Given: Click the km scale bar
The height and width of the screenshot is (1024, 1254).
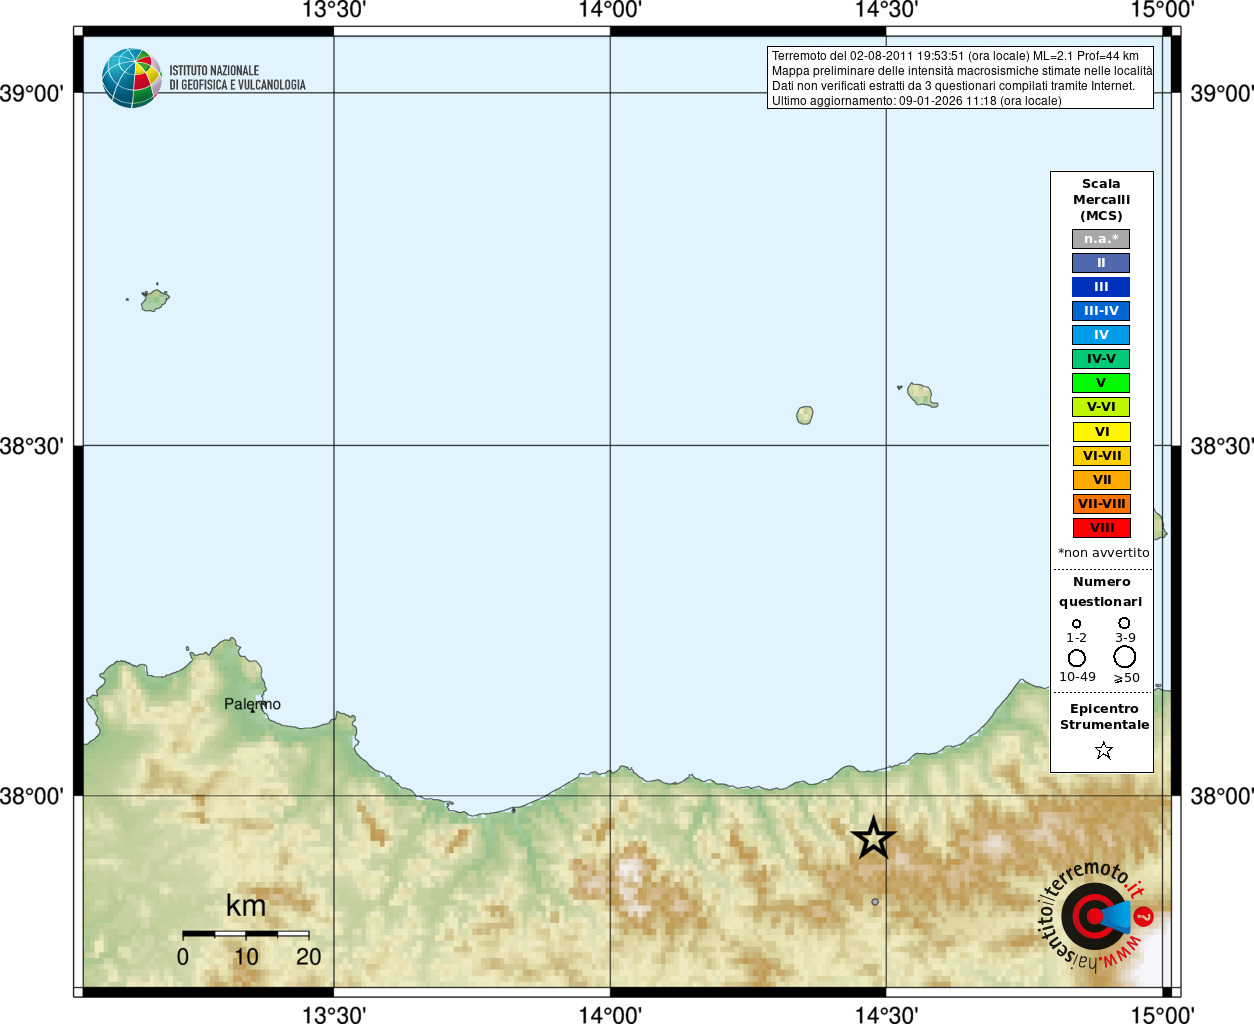Looking at the screenshot, I should (x=246, y=934).
